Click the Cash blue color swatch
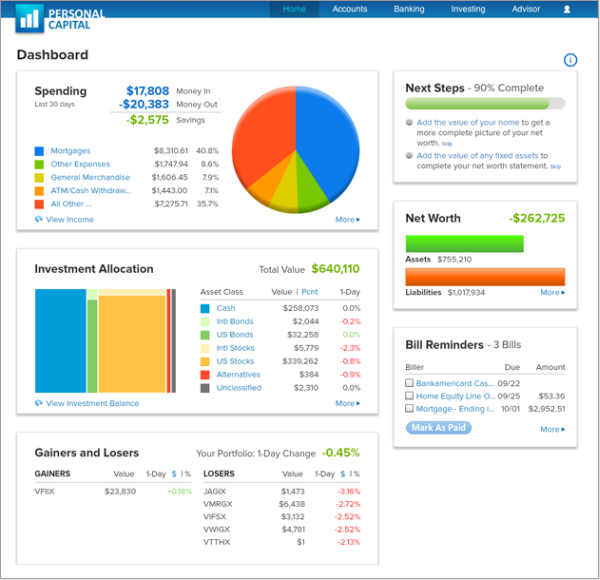 (205, 309)
